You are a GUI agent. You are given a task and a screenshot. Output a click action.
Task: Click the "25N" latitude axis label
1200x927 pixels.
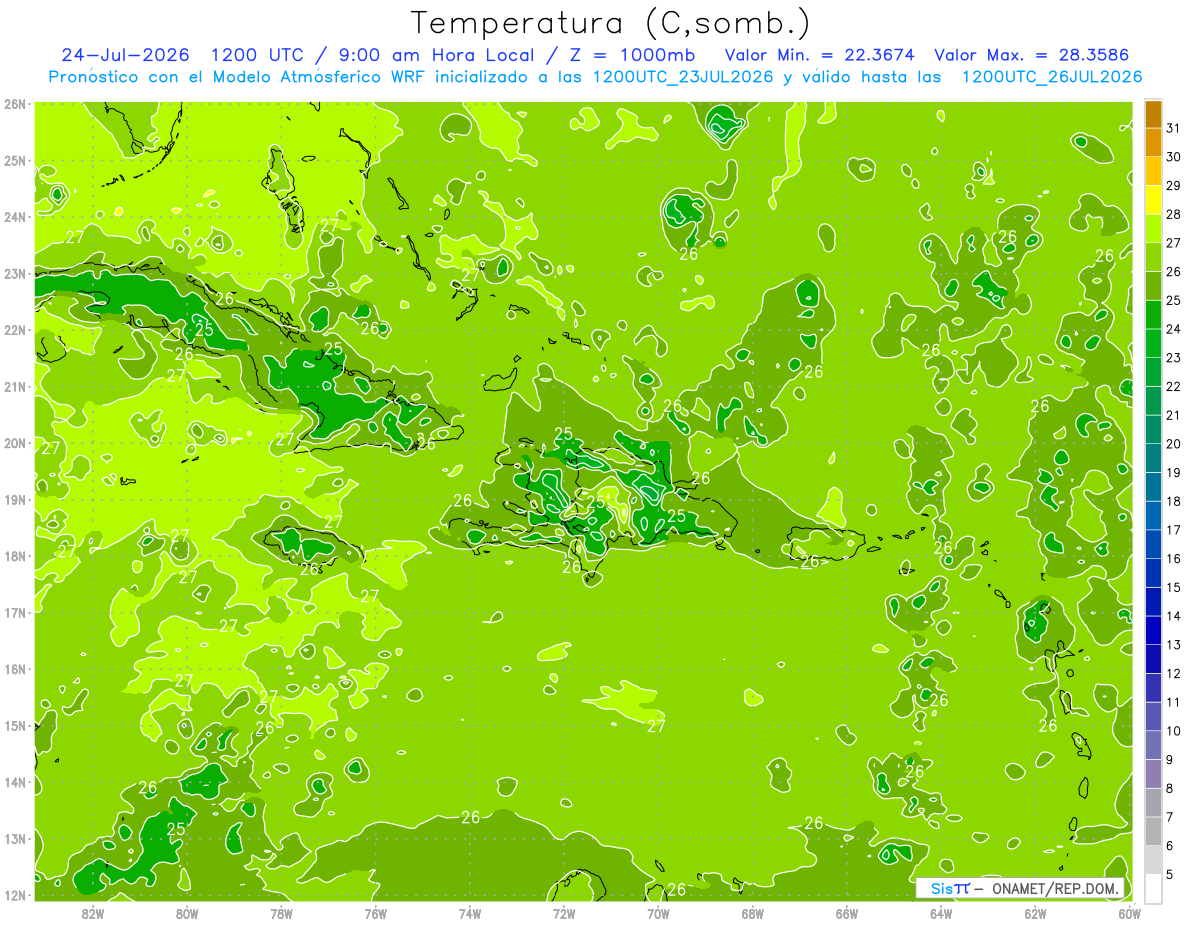[15, 161]
